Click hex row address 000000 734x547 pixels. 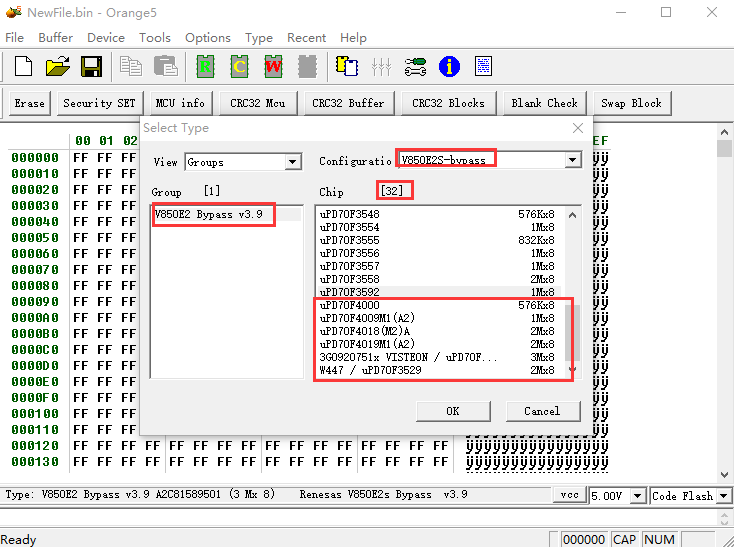pyautogui.click(x=35, y=158)
